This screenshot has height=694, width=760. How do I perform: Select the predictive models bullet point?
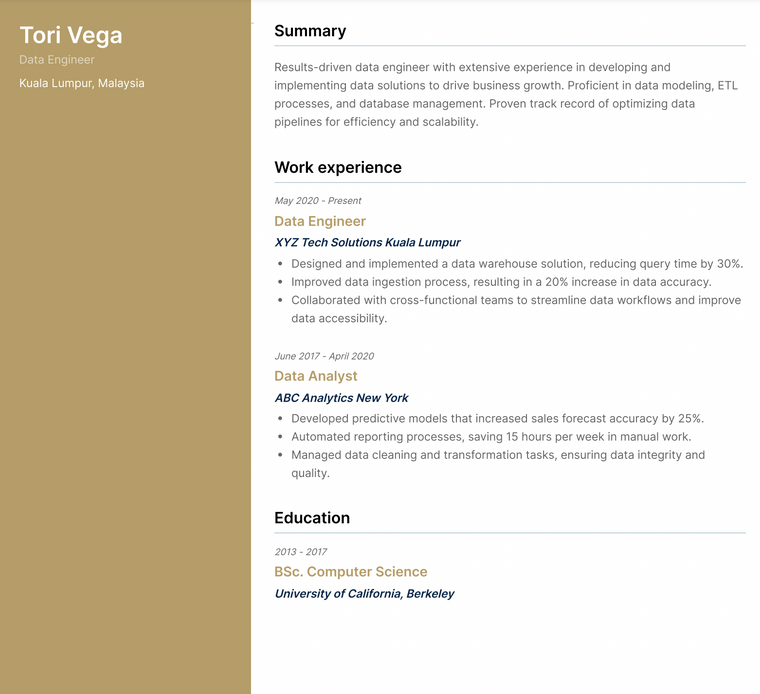click(x=497, y=419)
